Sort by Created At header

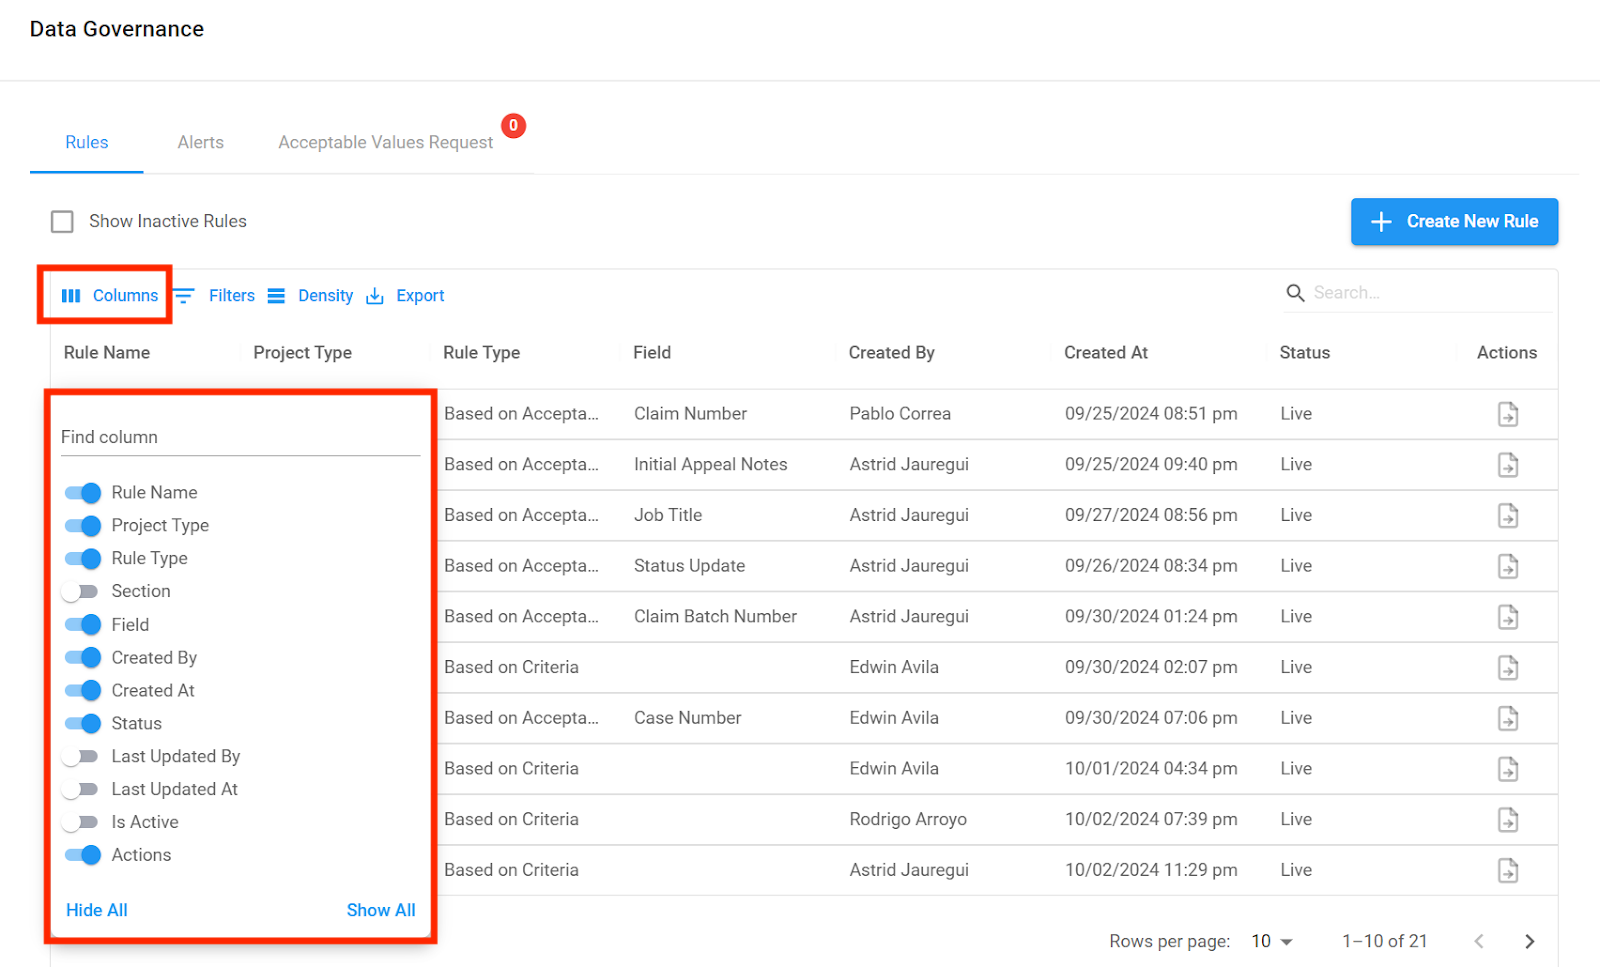click(x=1106, y=353)
